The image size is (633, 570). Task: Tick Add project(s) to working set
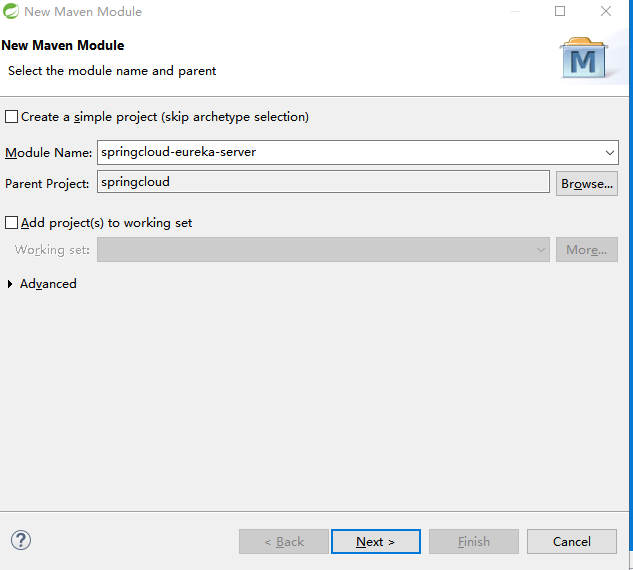[x=11, y=222]
